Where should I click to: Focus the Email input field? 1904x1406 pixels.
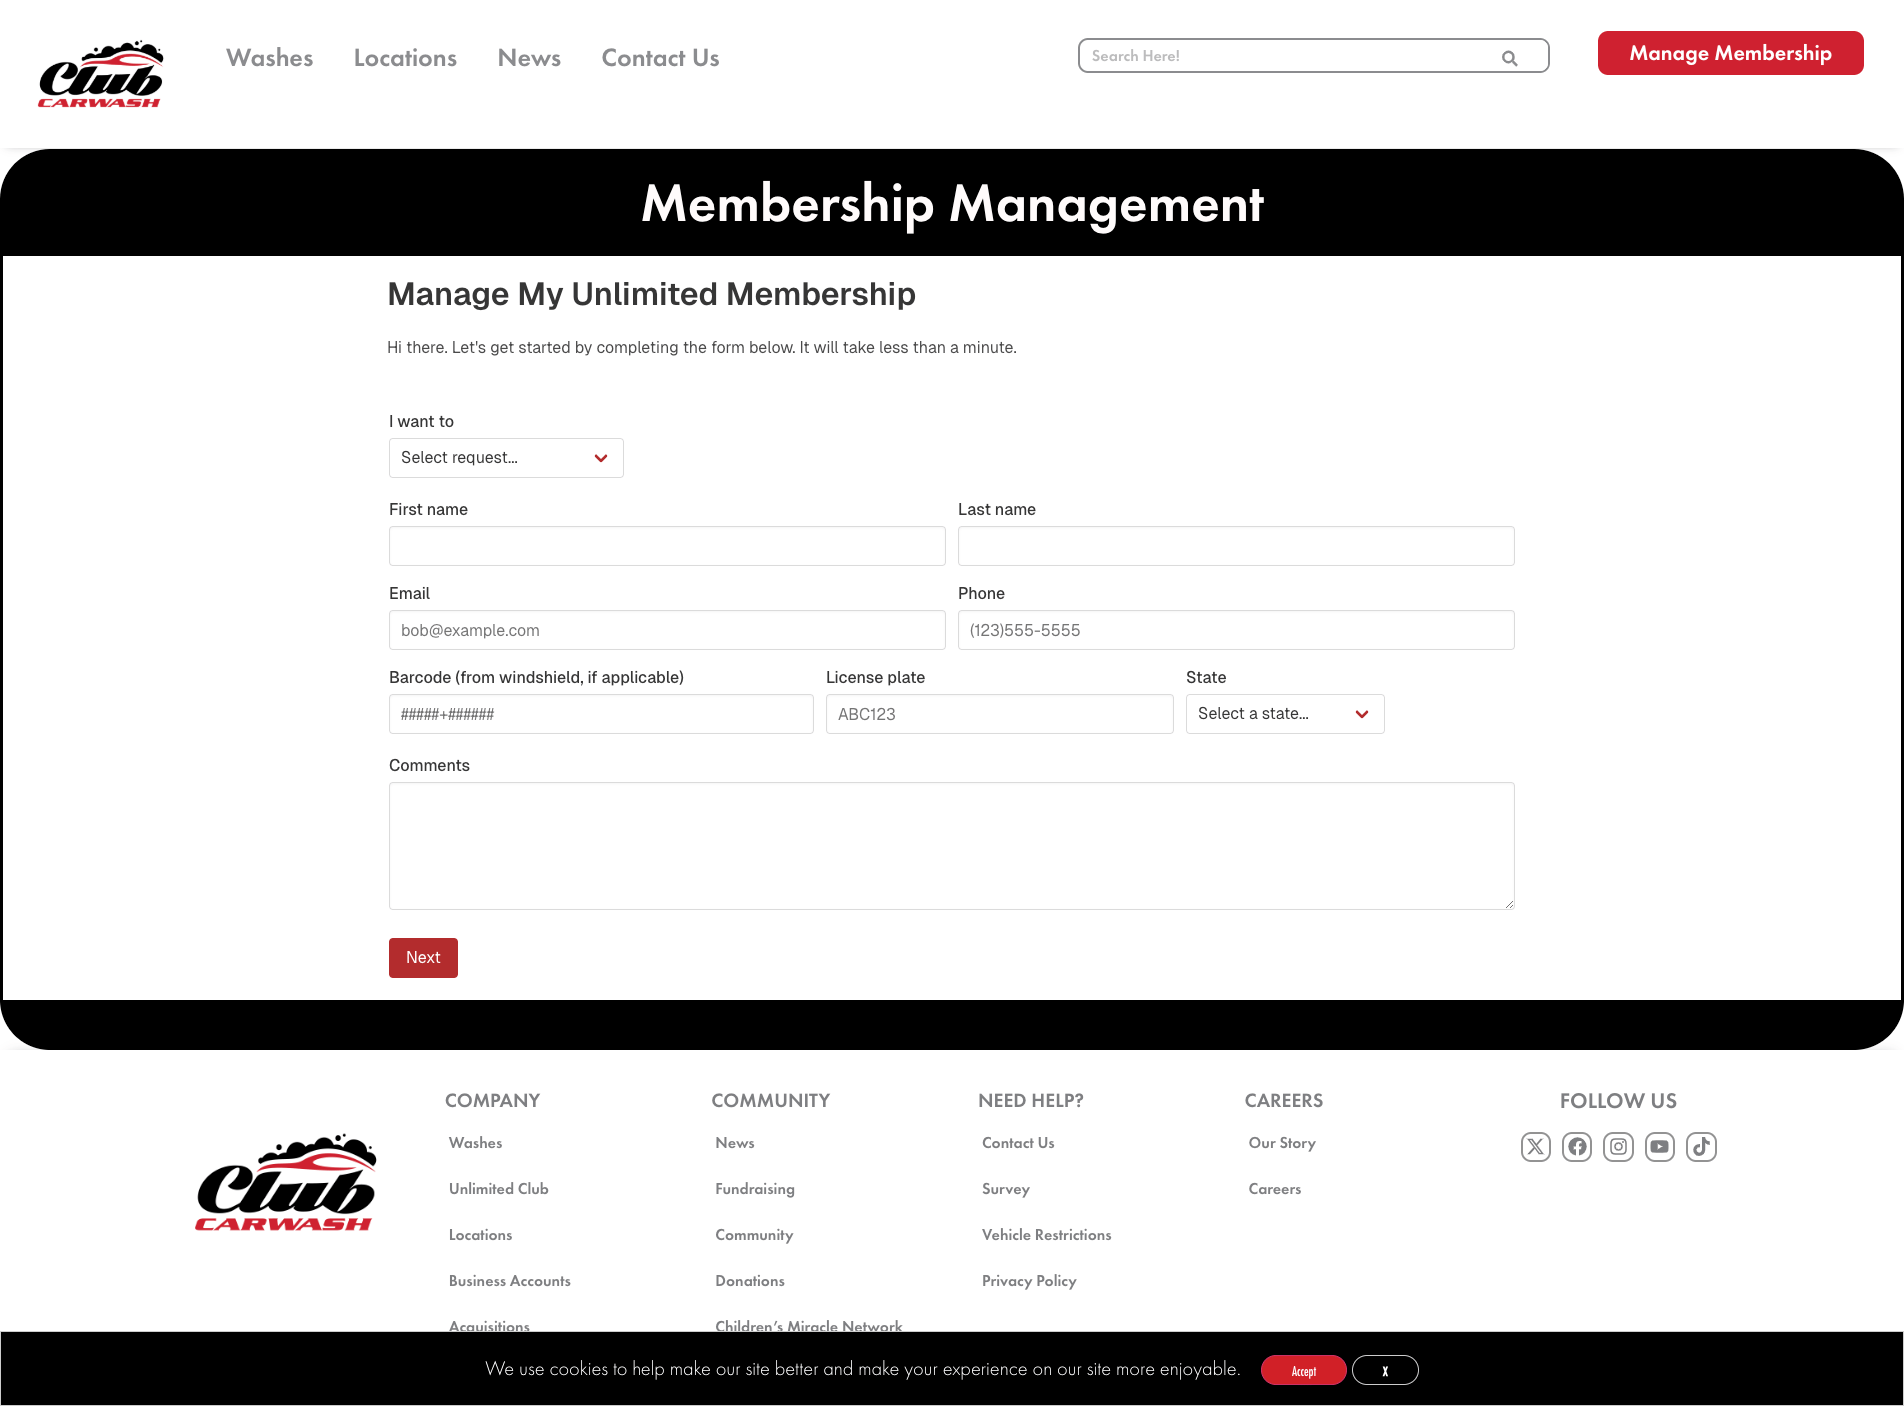click(666, 630)
